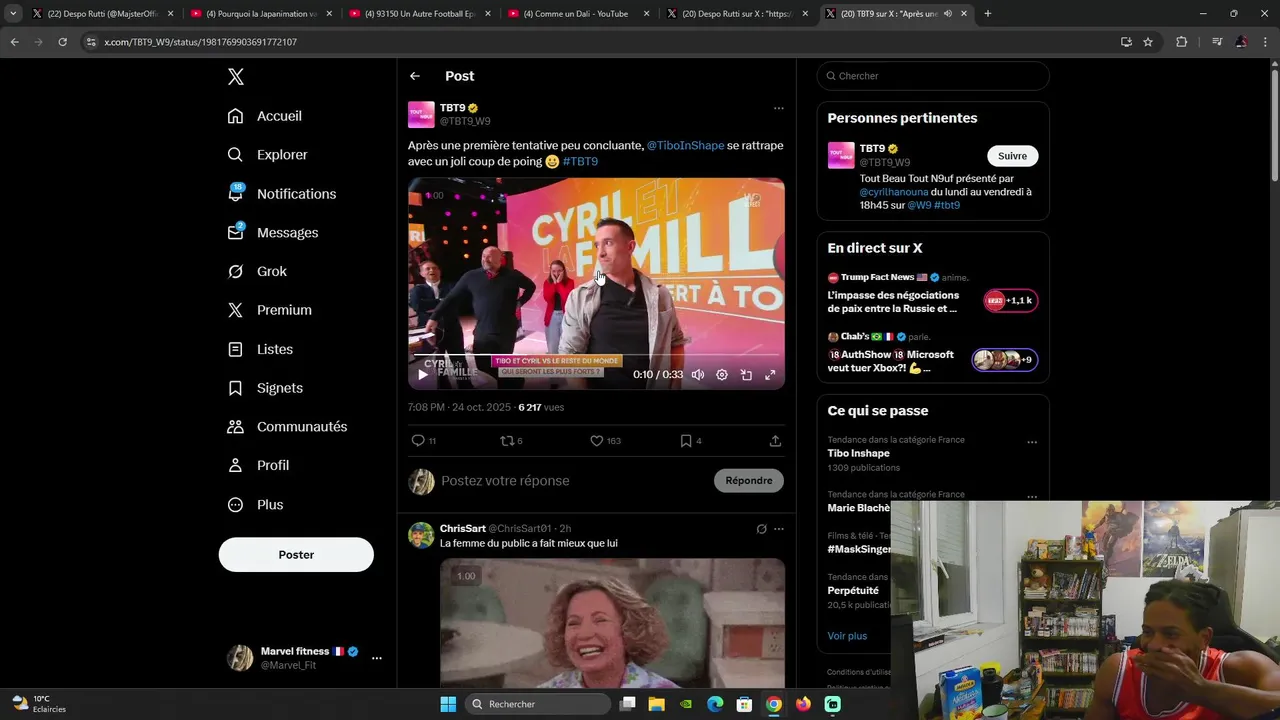Open Premium in sidebar
This screenshot has height=720, width=1280.
click(269, 310)
